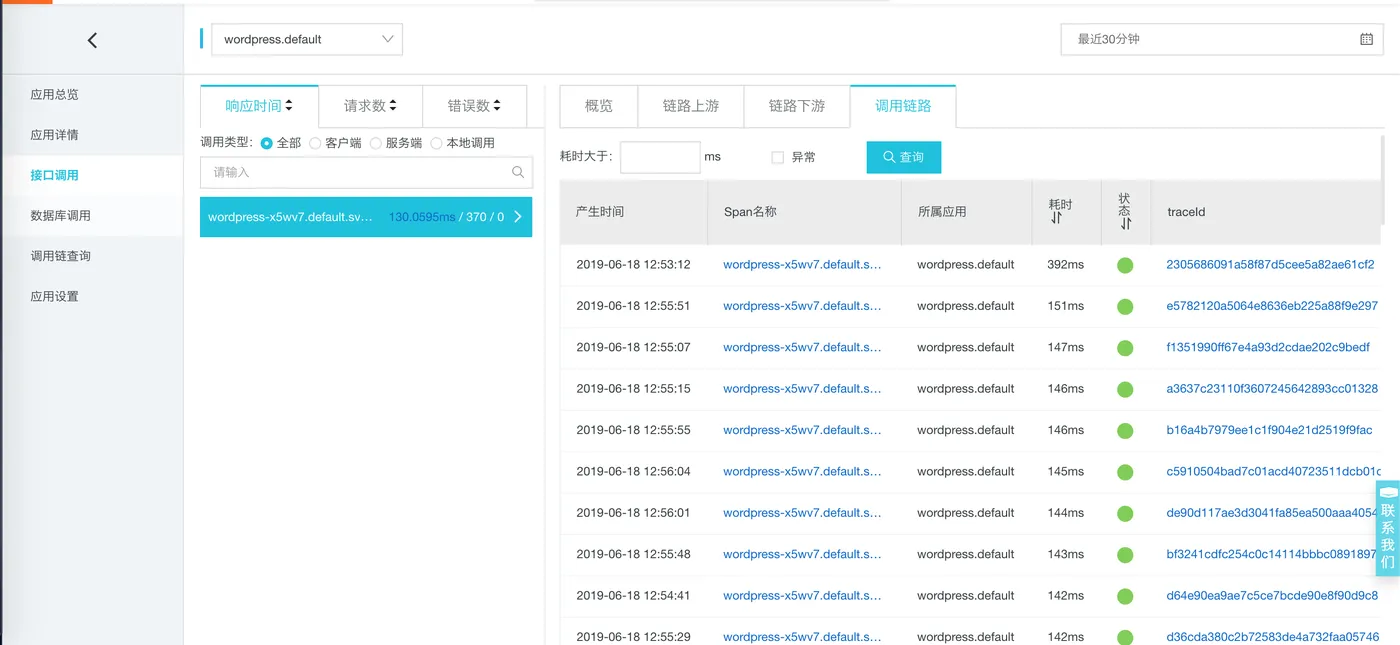
Task: Click the timestamp 2019-06-18 12:55:55
Action: tap(633, 430)
